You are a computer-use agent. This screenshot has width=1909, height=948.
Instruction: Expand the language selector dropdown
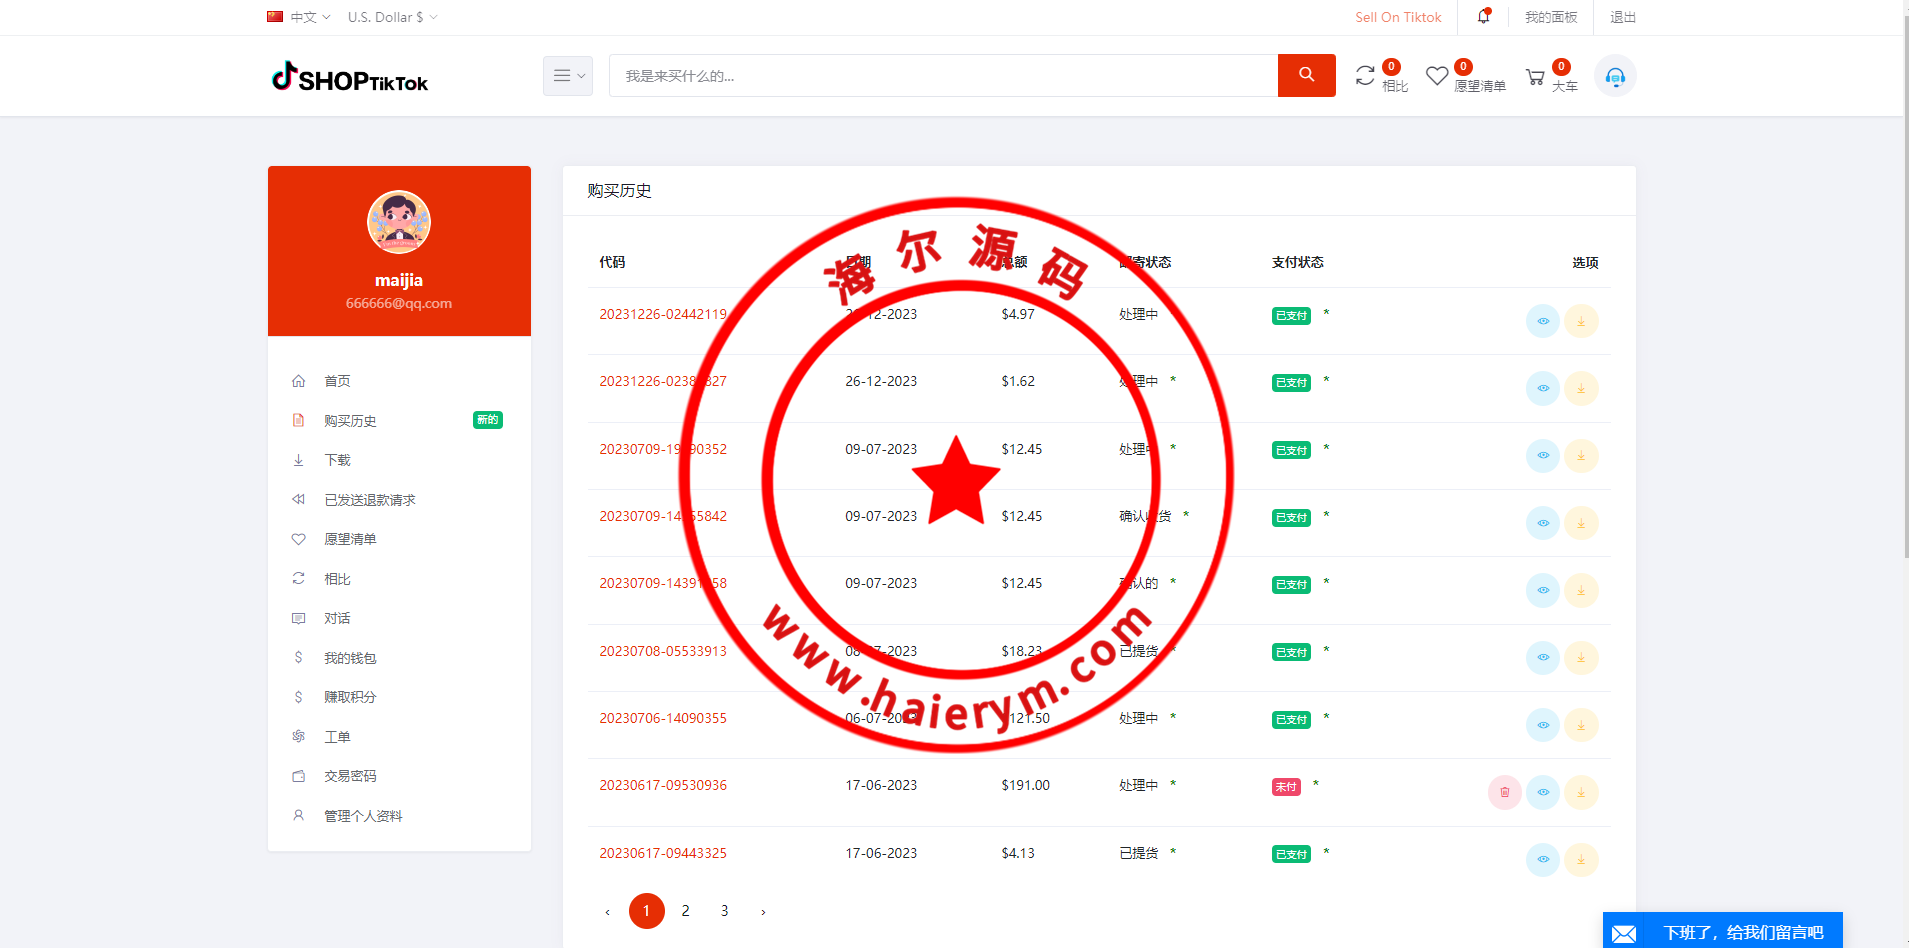[299, 17]
